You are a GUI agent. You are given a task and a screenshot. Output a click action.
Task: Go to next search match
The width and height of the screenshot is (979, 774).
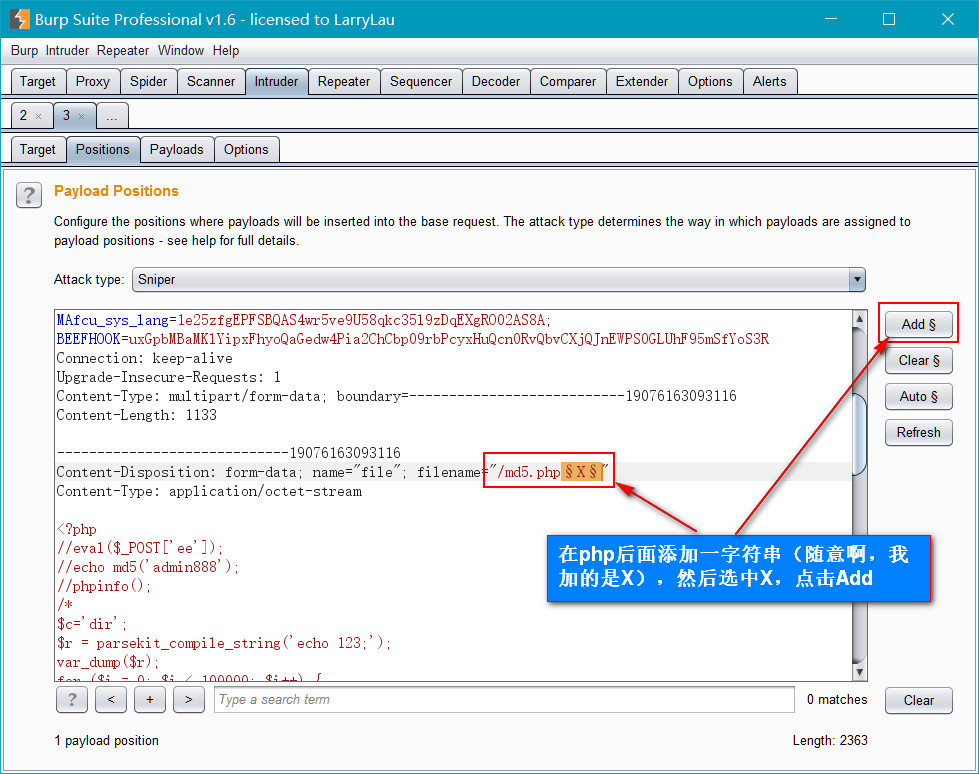click(189, 700)
